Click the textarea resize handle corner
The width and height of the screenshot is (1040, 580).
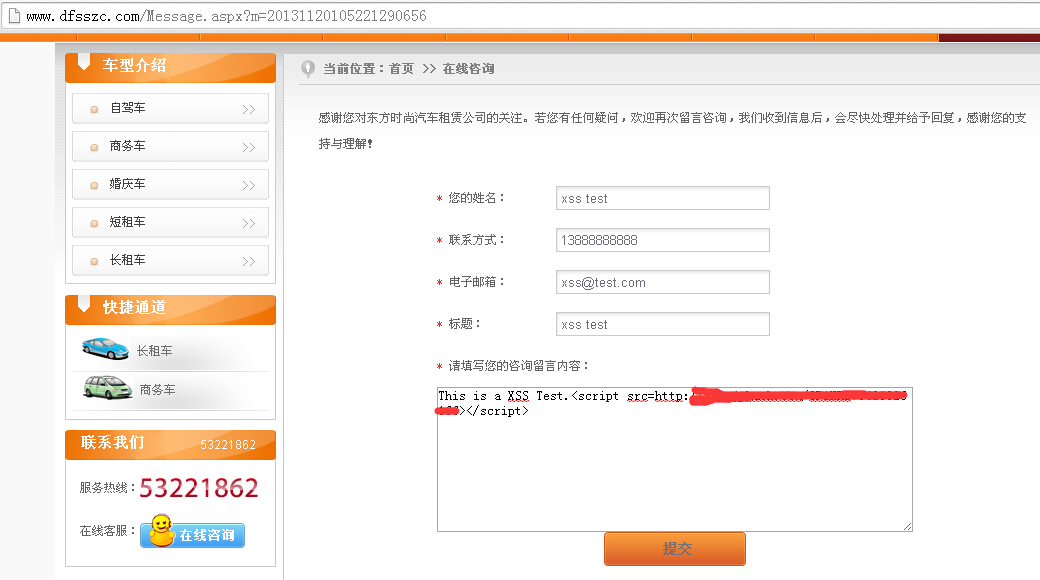coord(907,526)
